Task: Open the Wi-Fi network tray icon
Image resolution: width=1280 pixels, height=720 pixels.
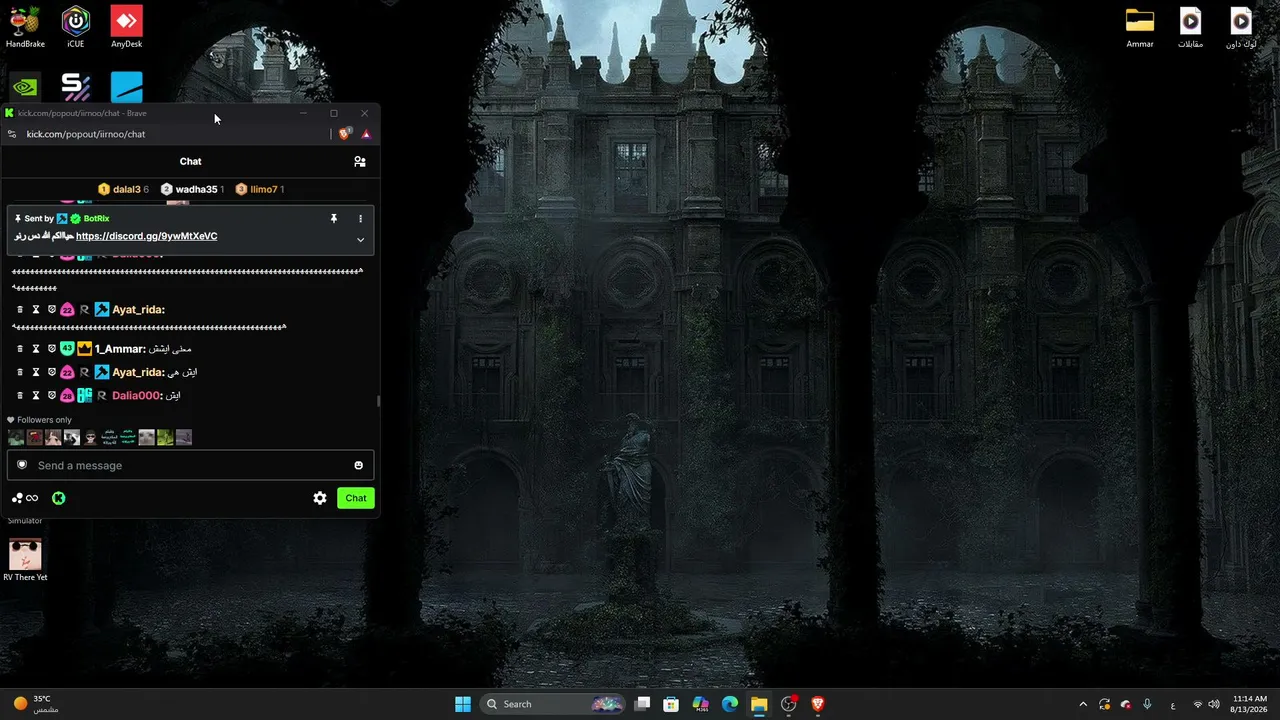Action: coord(1198,704)
